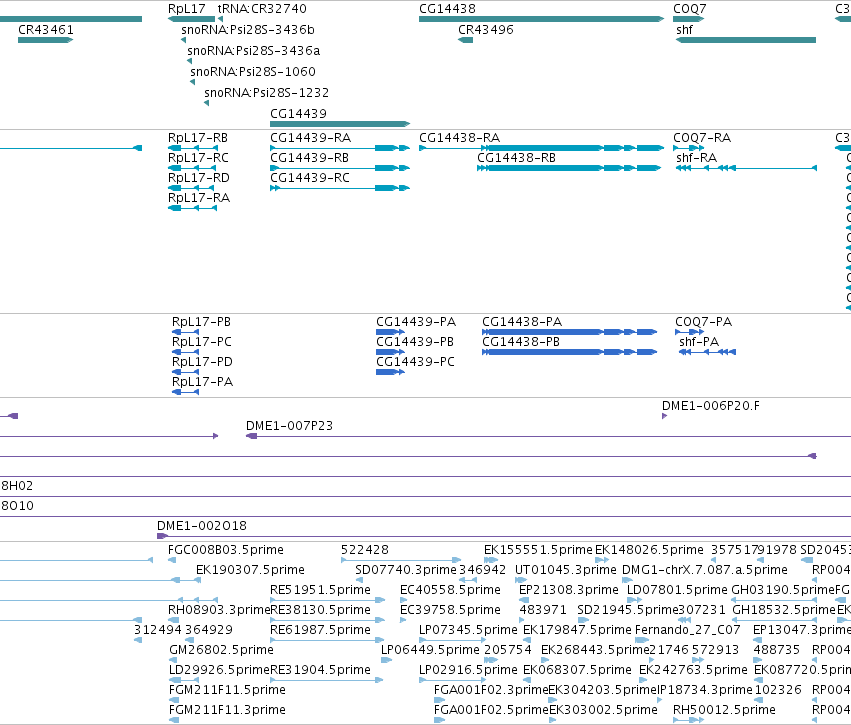Click the tRNA:CR32740 gene label
851x725 pixels.
coord(262,9)
